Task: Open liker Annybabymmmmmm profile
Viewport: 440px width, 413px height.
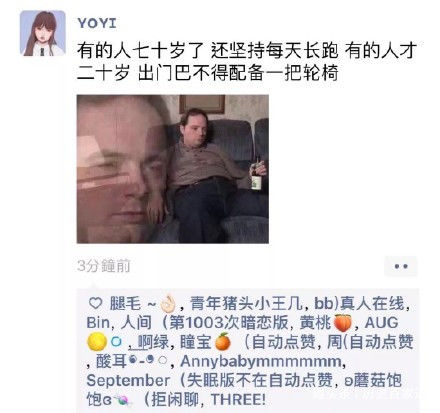Action: tap(260, 362)
